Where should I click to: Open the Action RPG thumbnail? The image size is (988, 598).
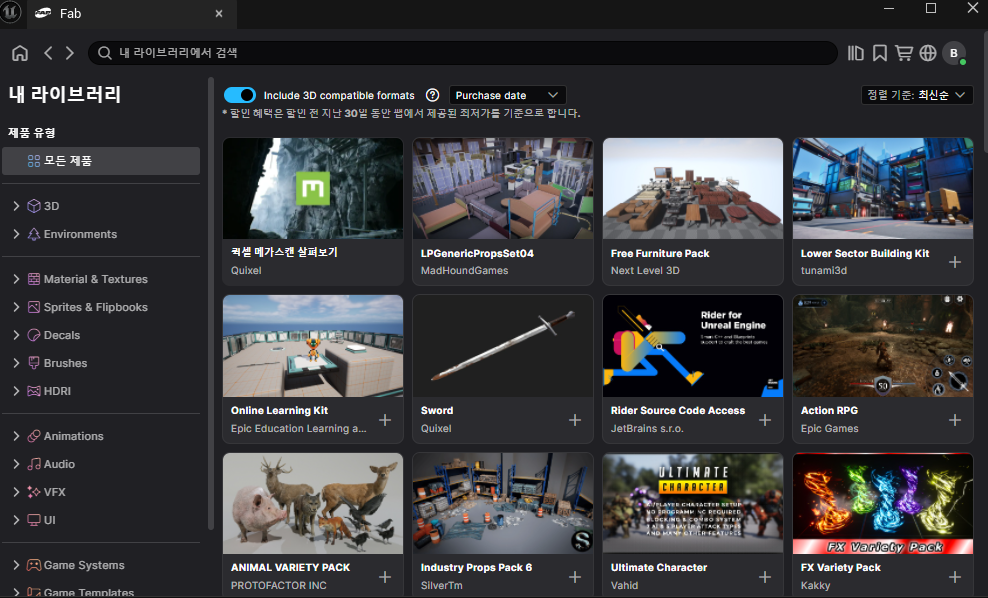pyautogui.click(x=883, y=346)
